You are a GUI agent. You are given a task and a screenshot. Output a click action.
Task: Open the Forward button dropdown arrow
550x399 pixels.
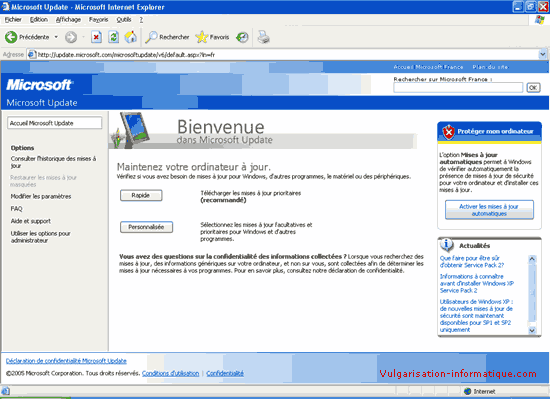click(x=83, y=37)
